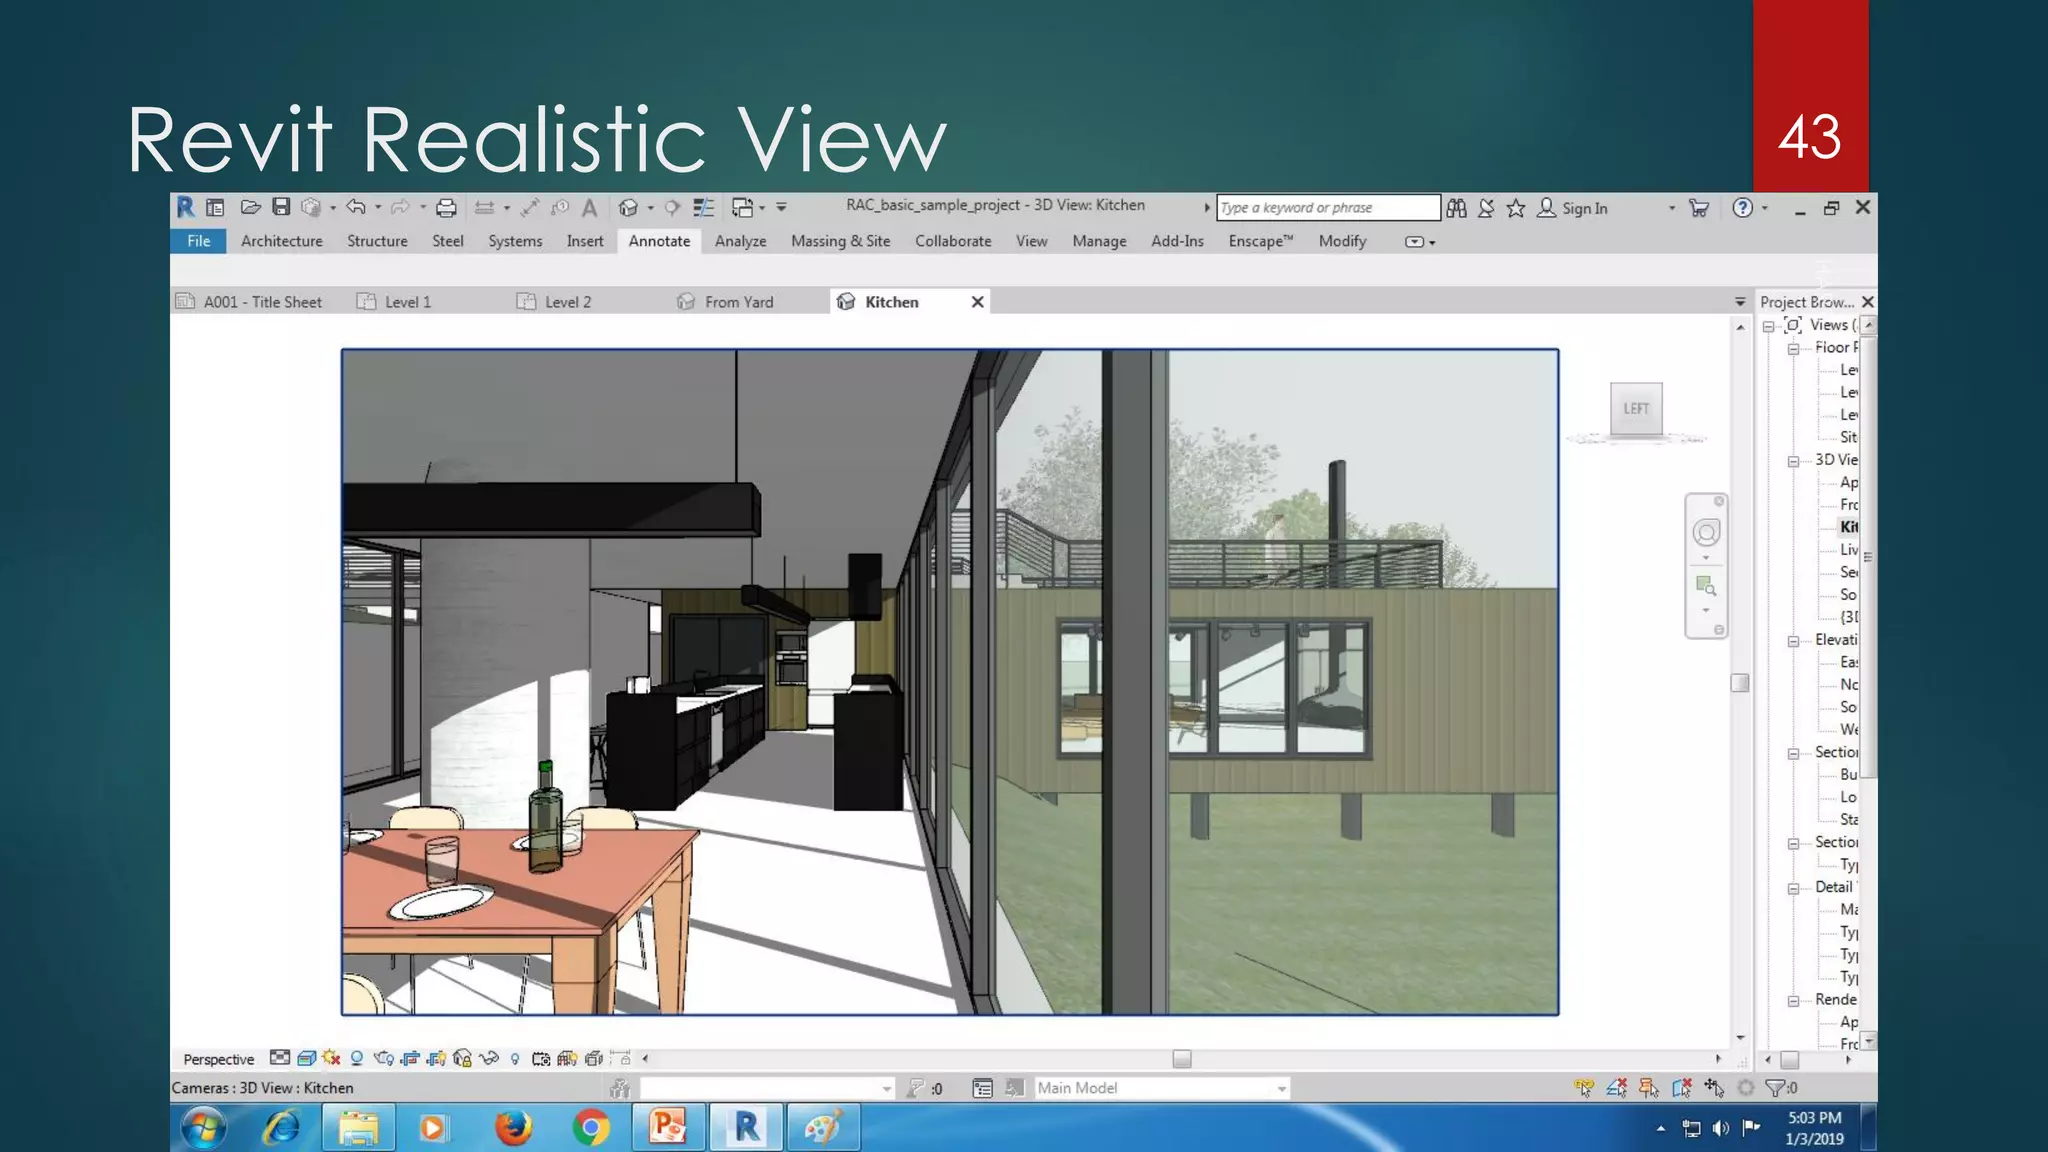Click the Undo arrow icon
2048x1152 pixels.
click(x=356, y=207)
